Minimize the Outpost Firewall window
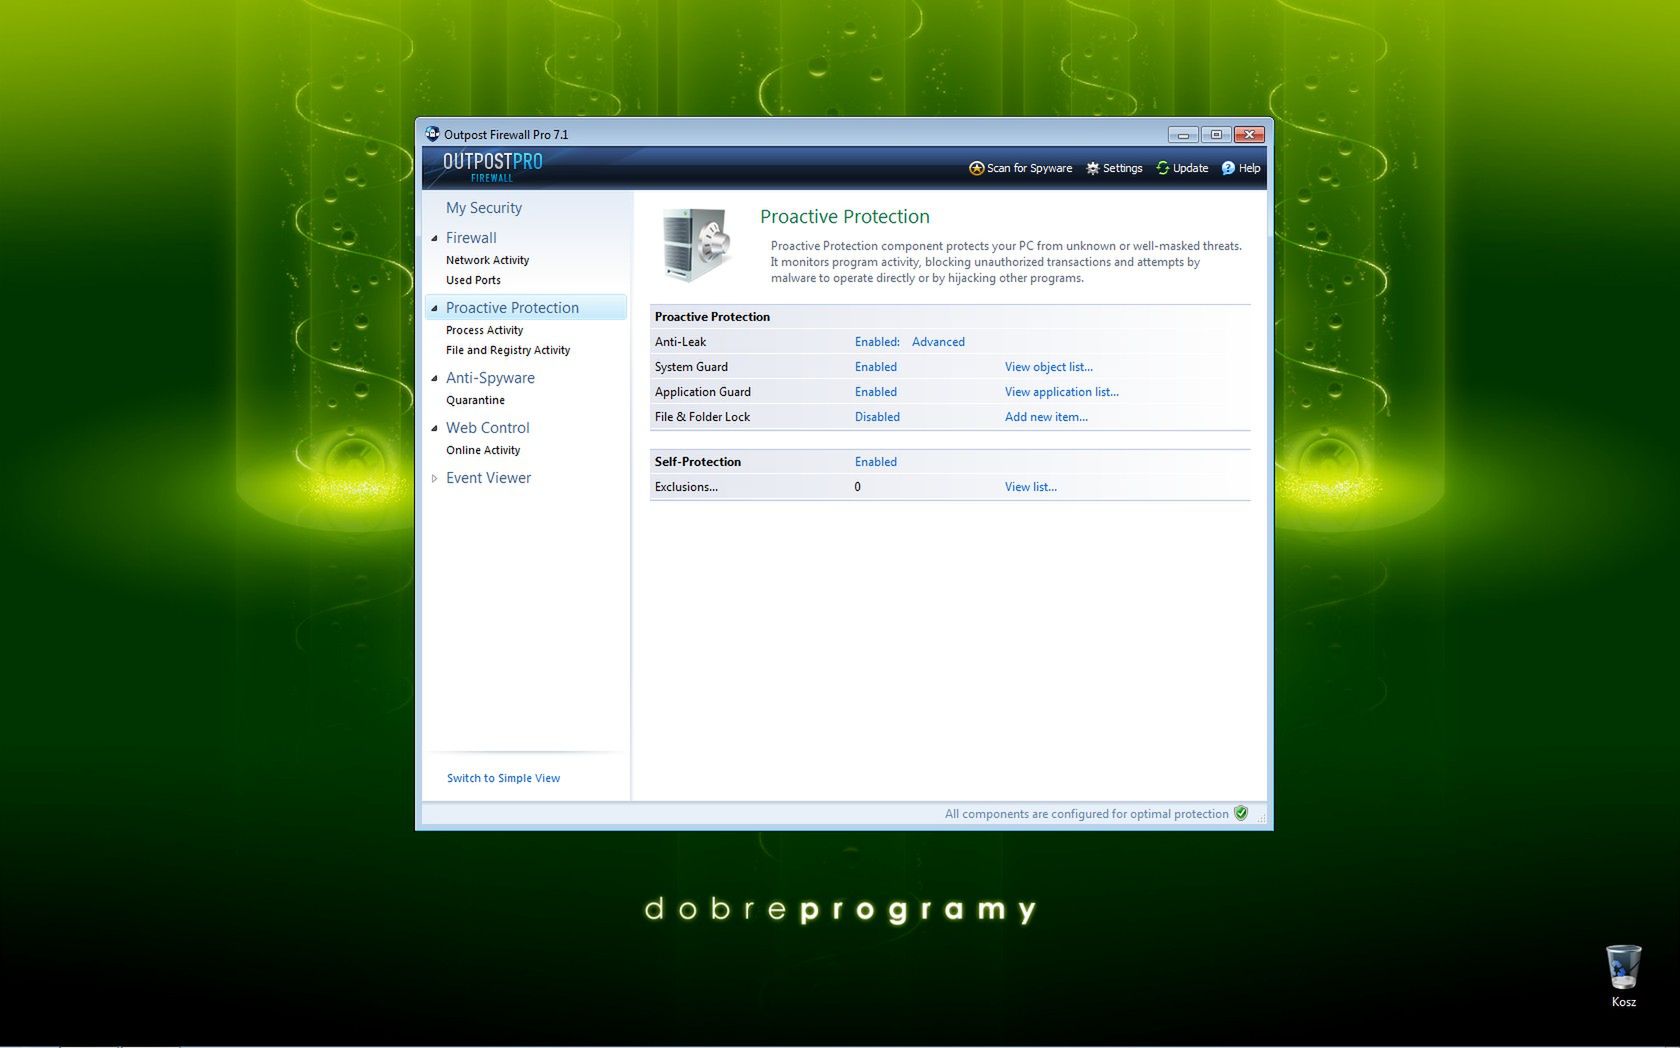The image size is (1680, 1048). [1183, 134]
